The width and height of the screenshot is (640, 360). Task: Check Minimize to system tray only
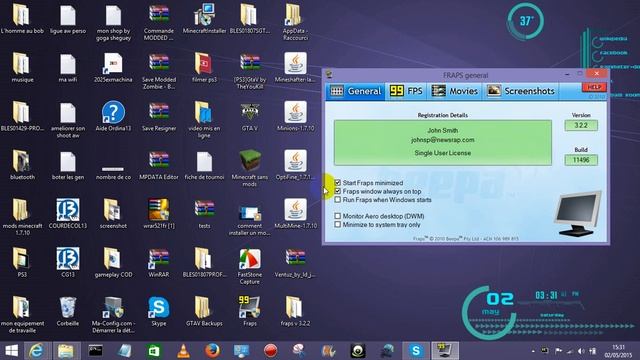[338, 224]
